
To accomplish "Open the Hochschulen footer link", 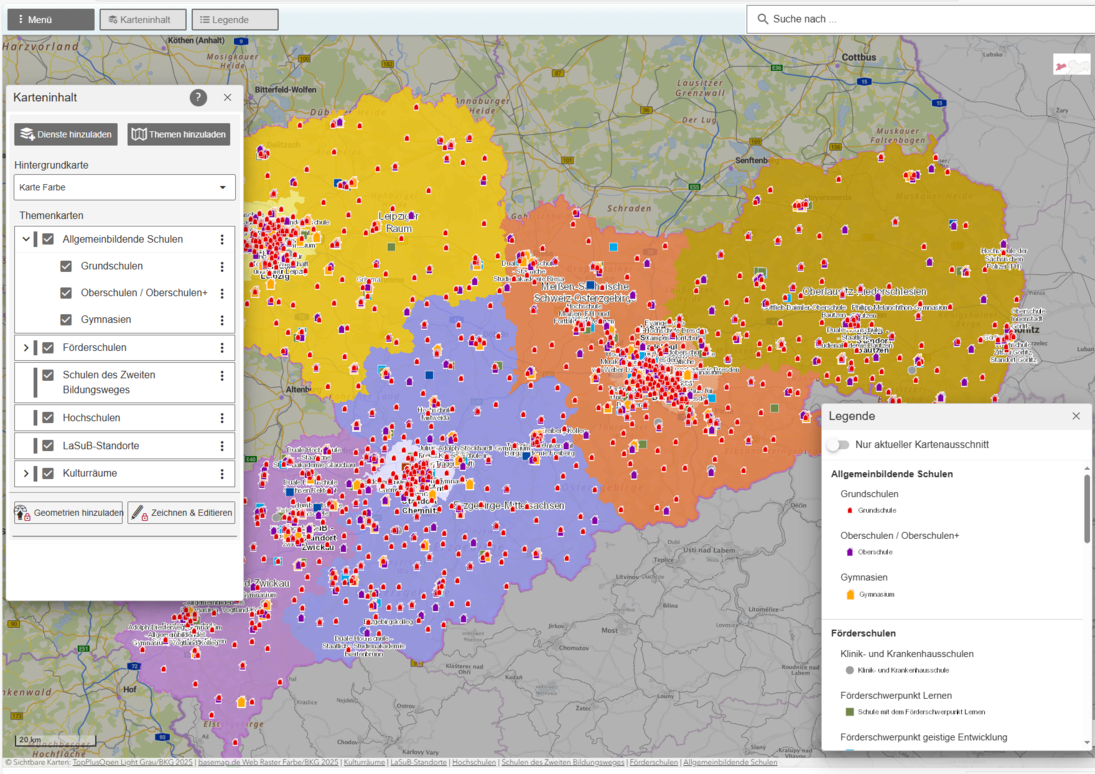I will click(473, 762).
